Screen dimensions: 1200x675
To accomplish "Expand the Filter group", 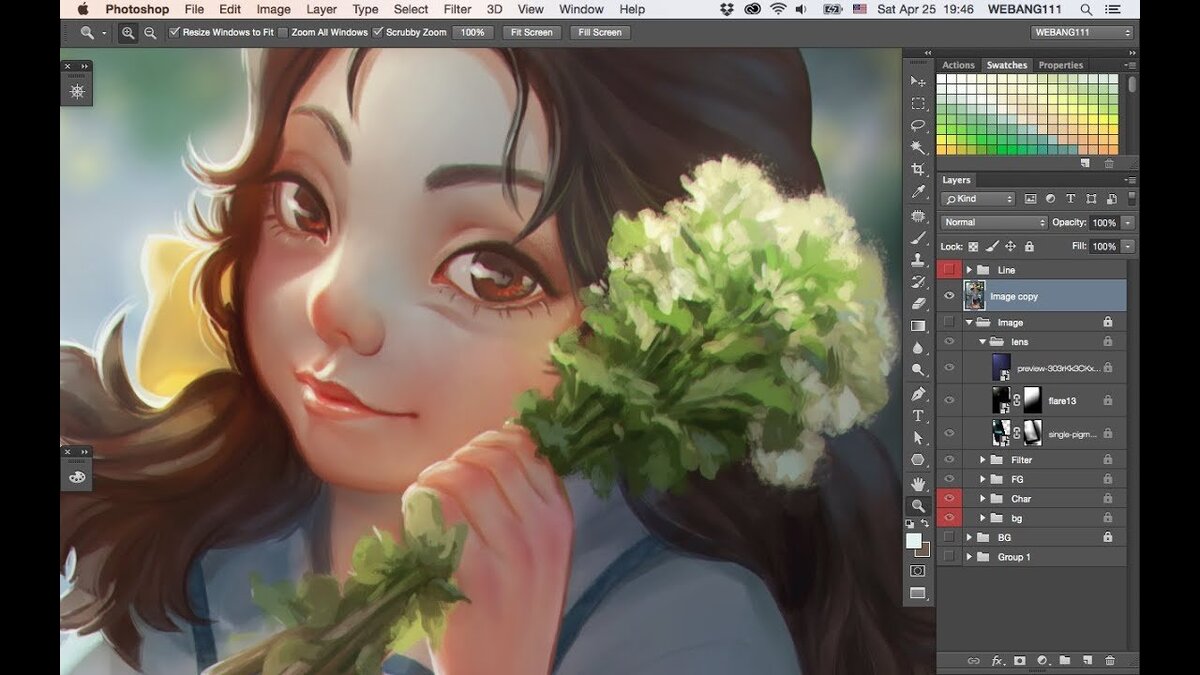I will [983, 460].
